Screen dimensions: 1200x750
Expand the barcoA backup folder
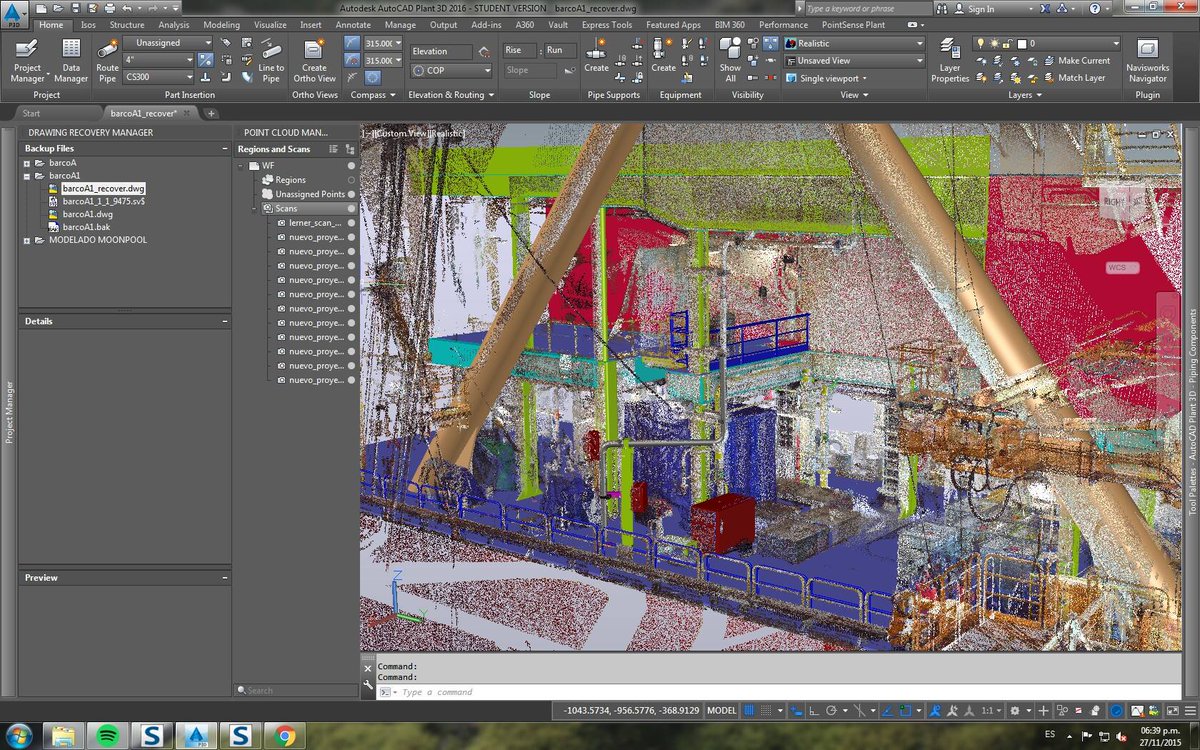(27, 162)
